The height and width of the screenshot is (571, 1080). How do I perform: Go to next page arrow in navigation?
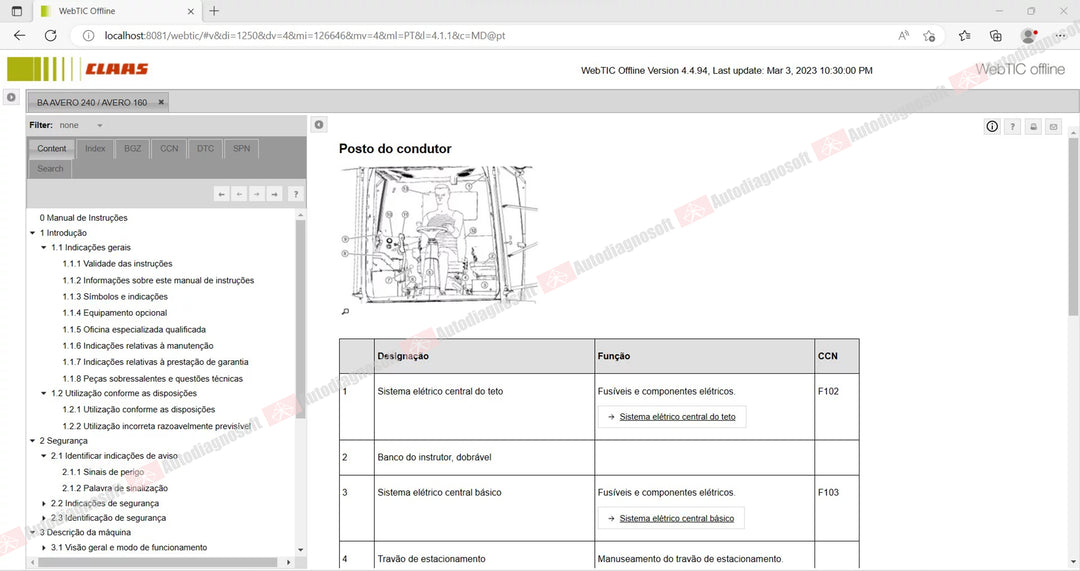click(256, 194)
